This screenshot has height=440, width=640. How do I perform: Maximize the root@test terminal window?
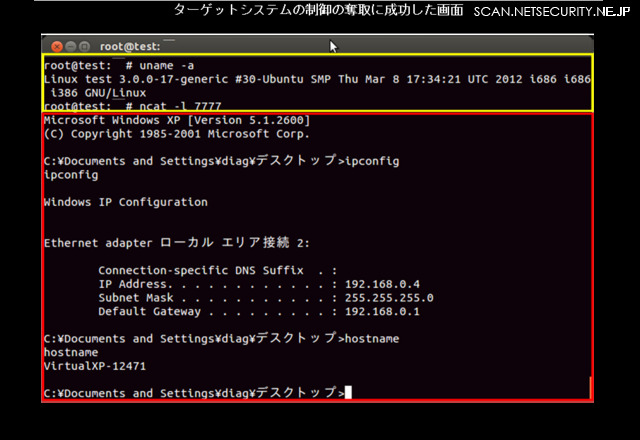[x=84, y=47]
